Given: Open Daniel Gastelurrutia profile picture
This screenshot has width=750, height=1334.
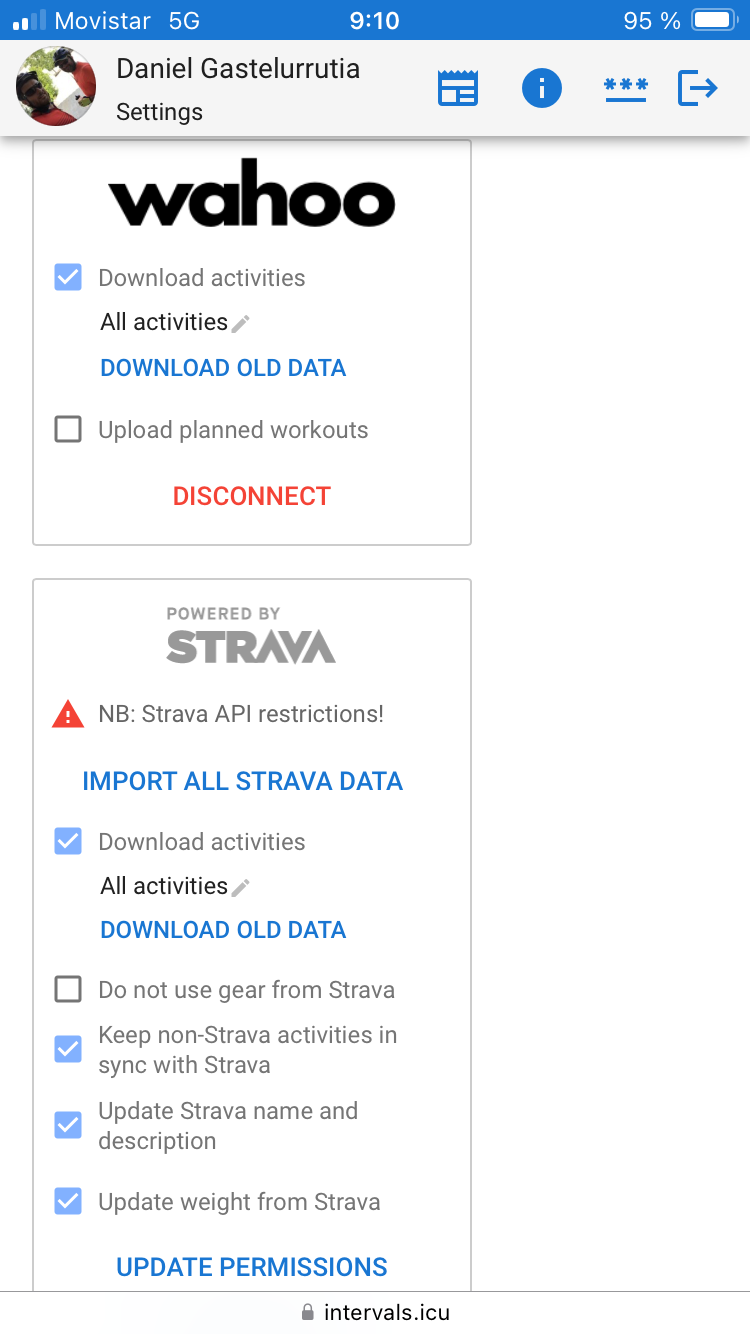Looking at the screenshot, I should [56, 86].
